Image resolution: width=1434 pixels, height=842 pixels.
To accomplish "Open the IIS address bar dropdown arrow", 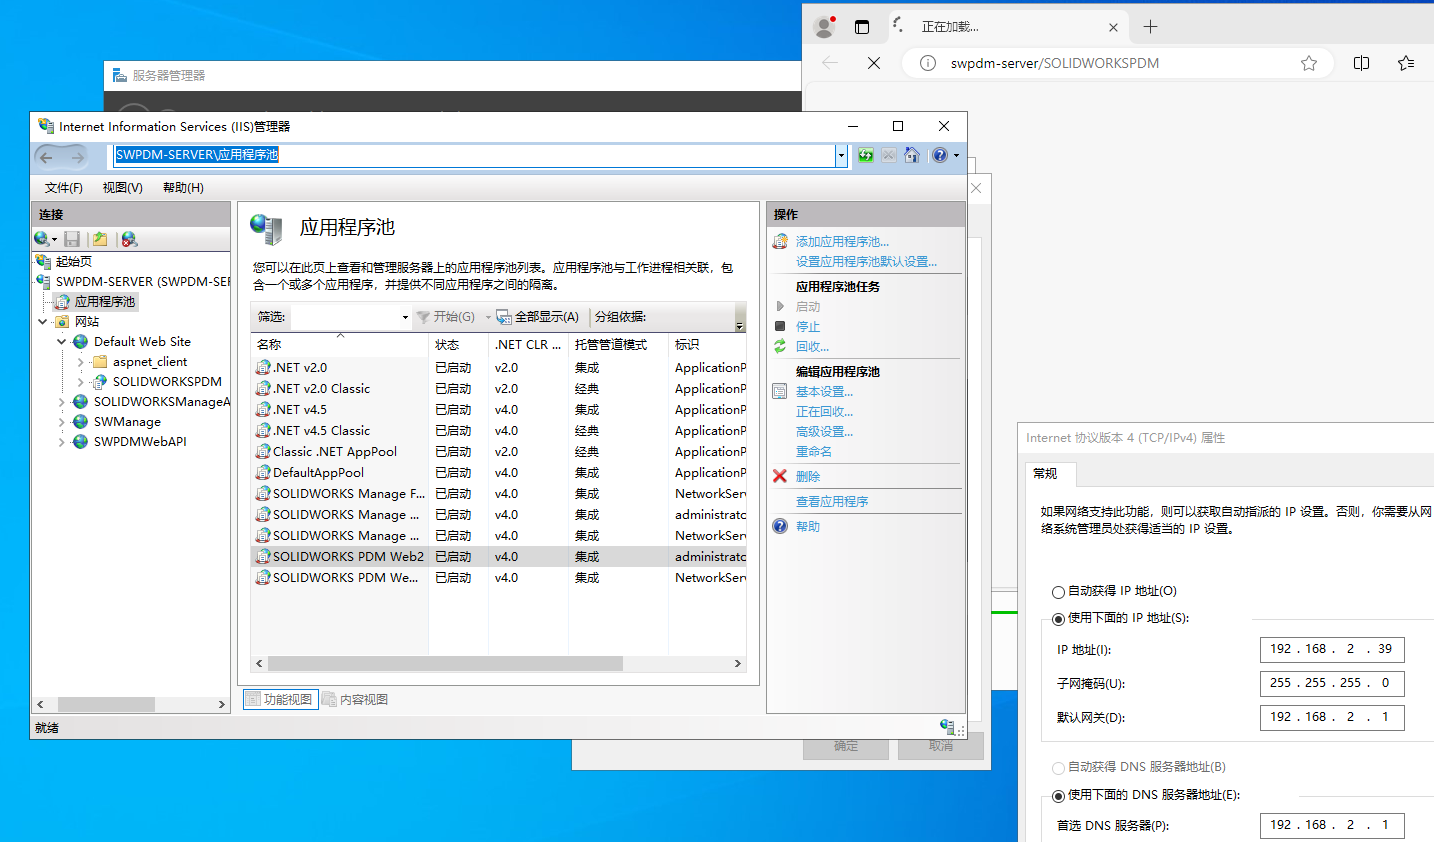I will click(841, 155).
